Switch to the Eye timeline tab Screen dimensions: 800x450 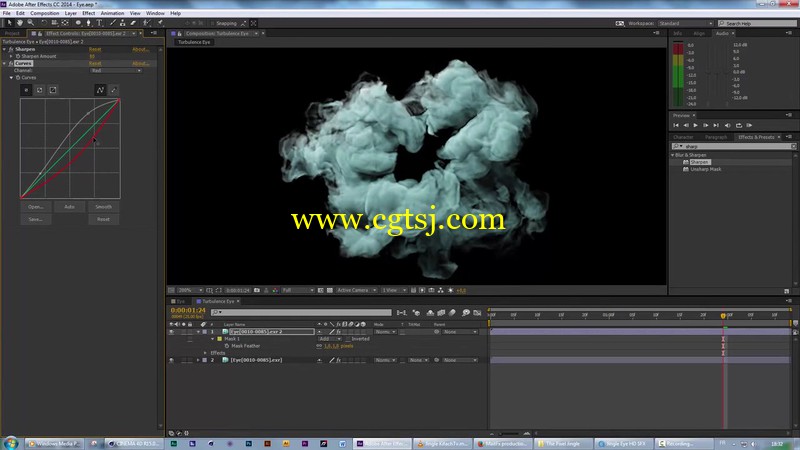[181, 302]
